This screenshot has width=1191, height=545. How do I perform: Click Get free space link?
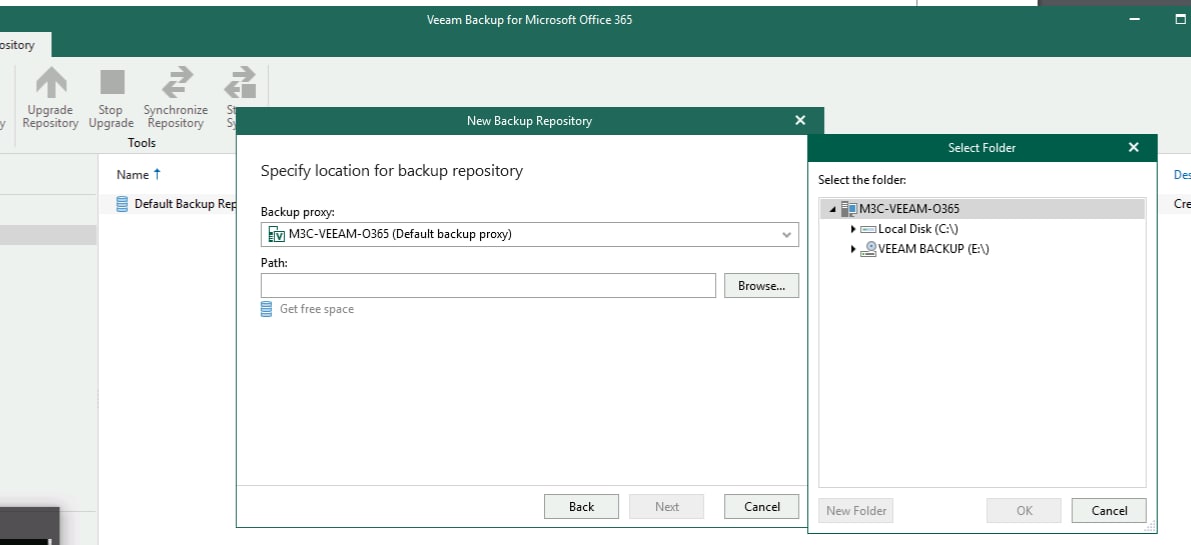pos(317,309)
